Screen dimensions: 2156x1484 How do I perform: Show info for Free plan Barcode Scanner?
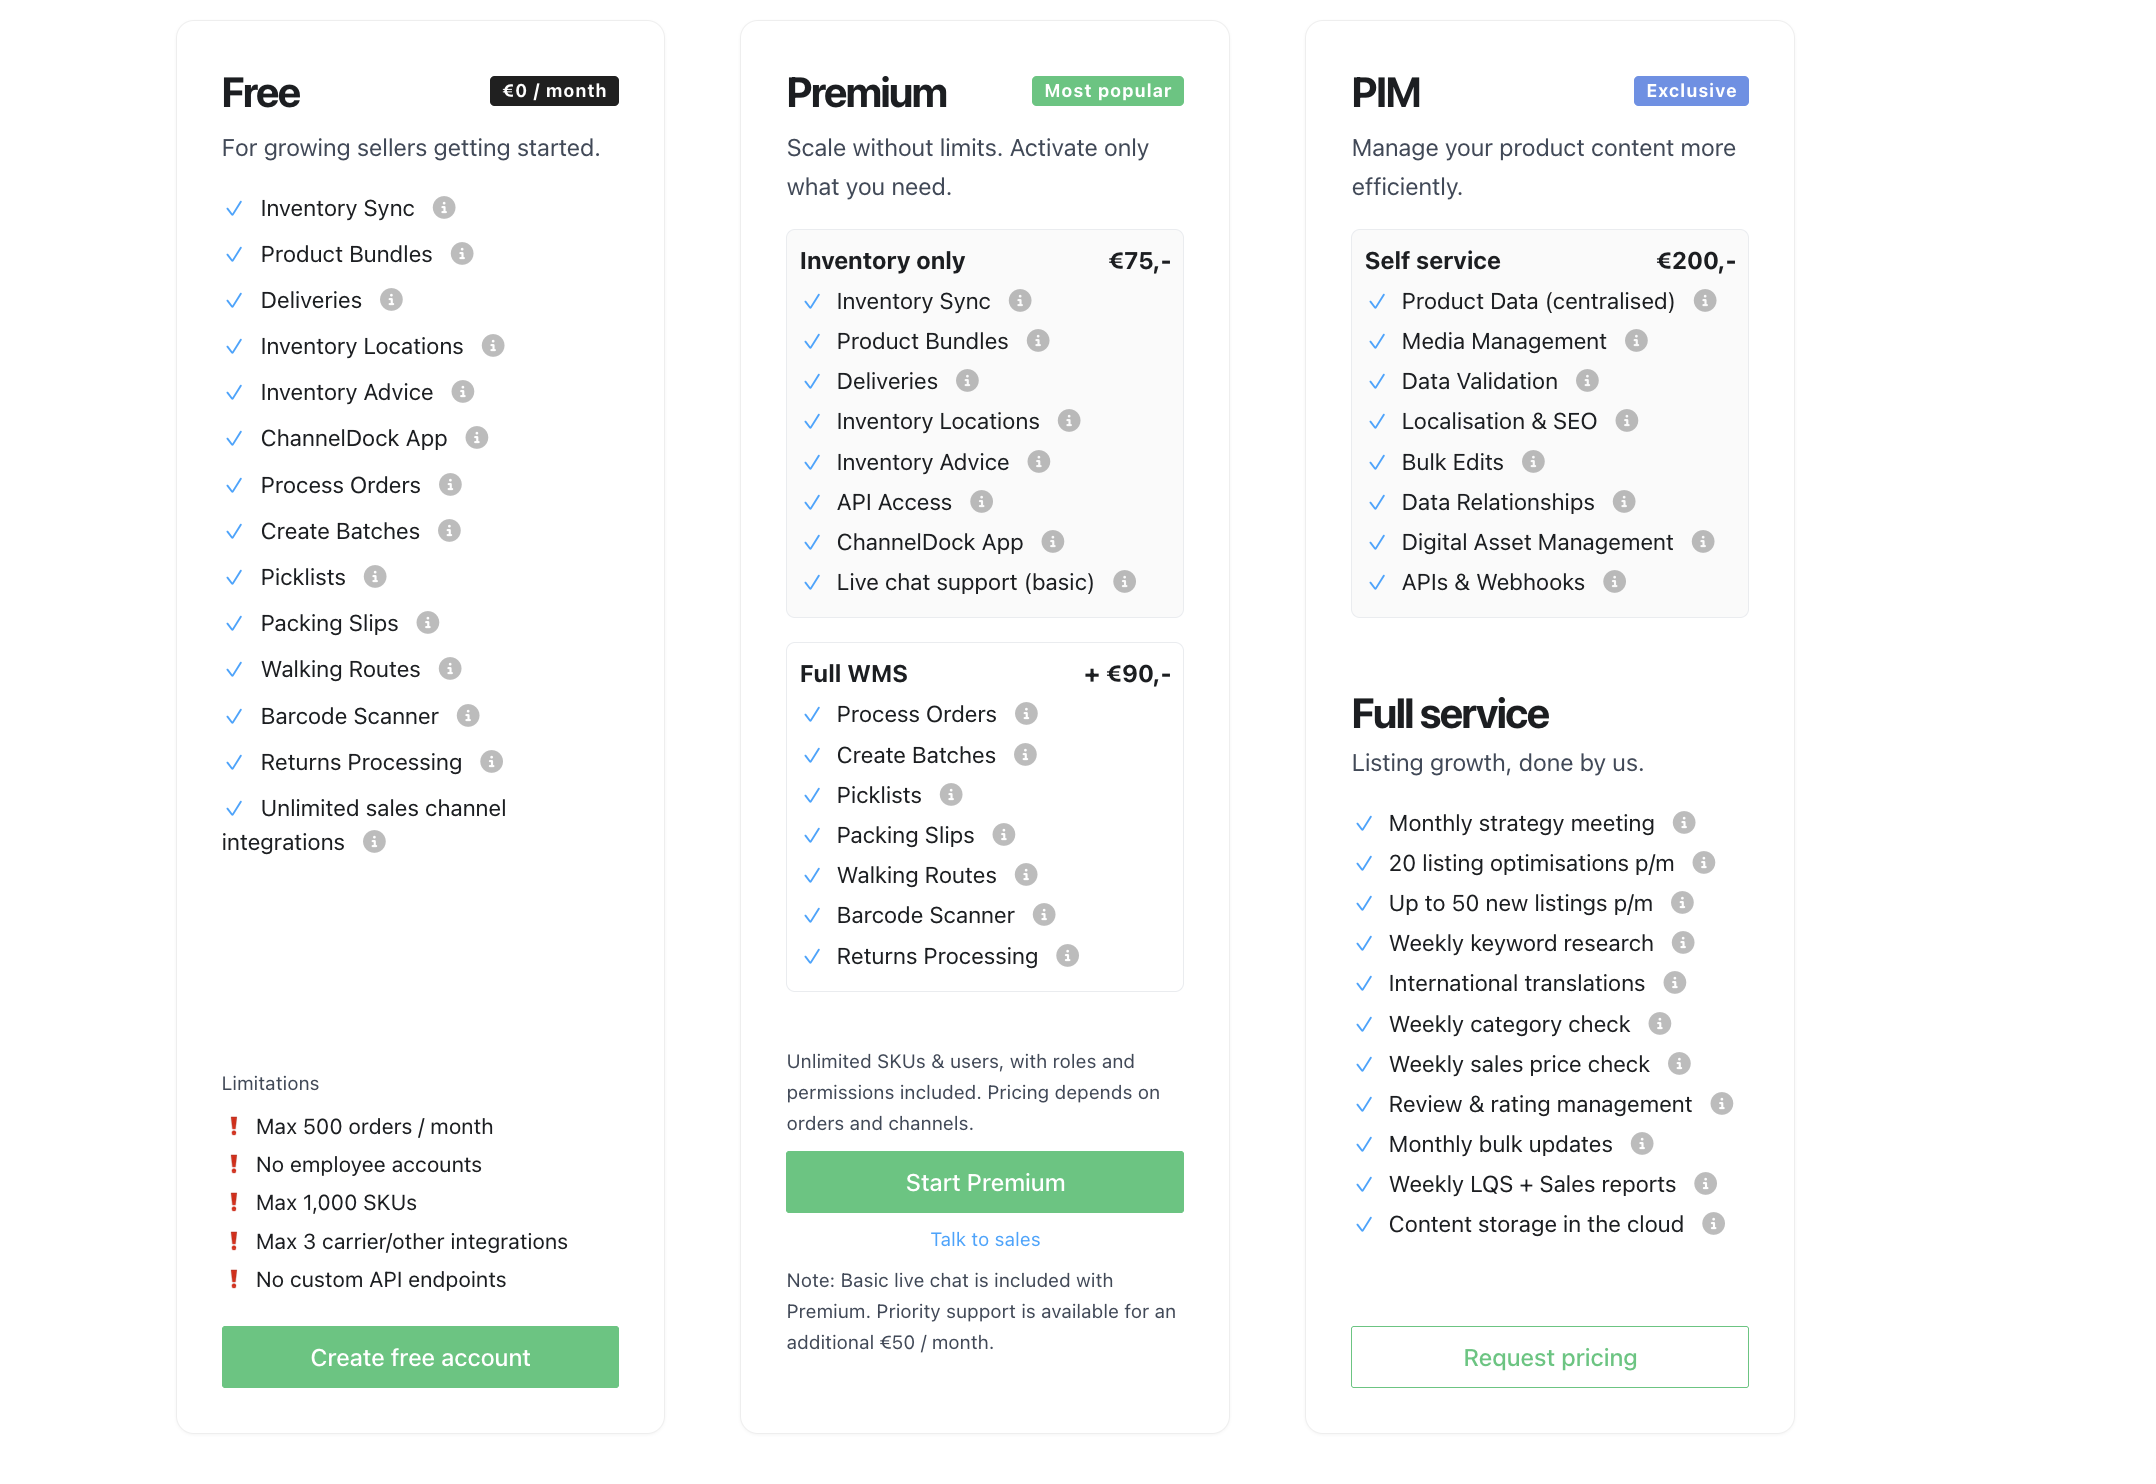tap(468, 716)
